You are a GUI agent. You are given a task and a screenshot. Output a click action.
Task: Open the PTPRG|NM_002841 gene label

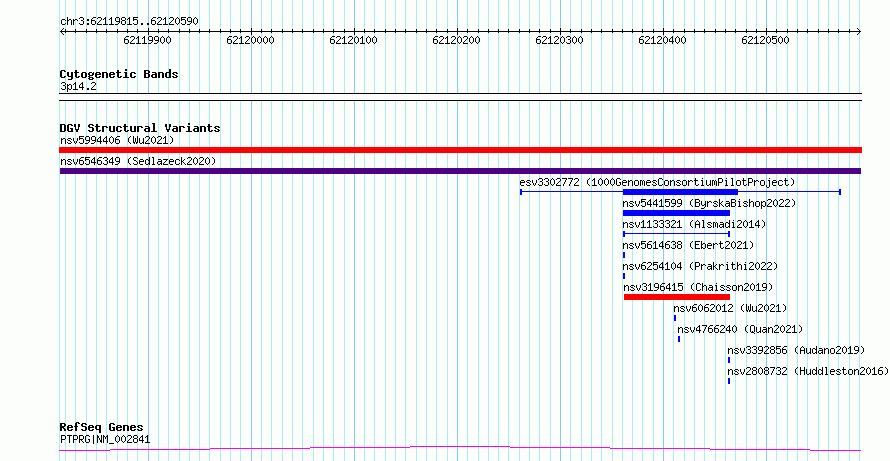pyautogui.click(x=105, y=439)
